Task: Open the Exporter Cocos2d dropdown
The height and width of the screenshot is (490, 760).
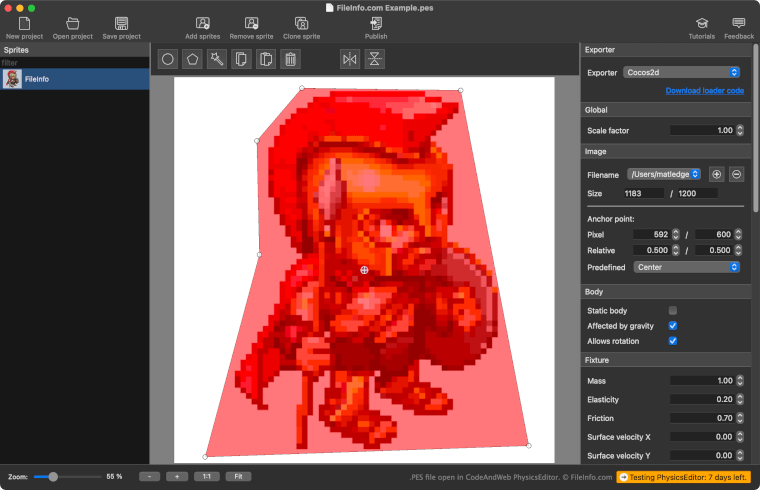Action: (680, 72)
